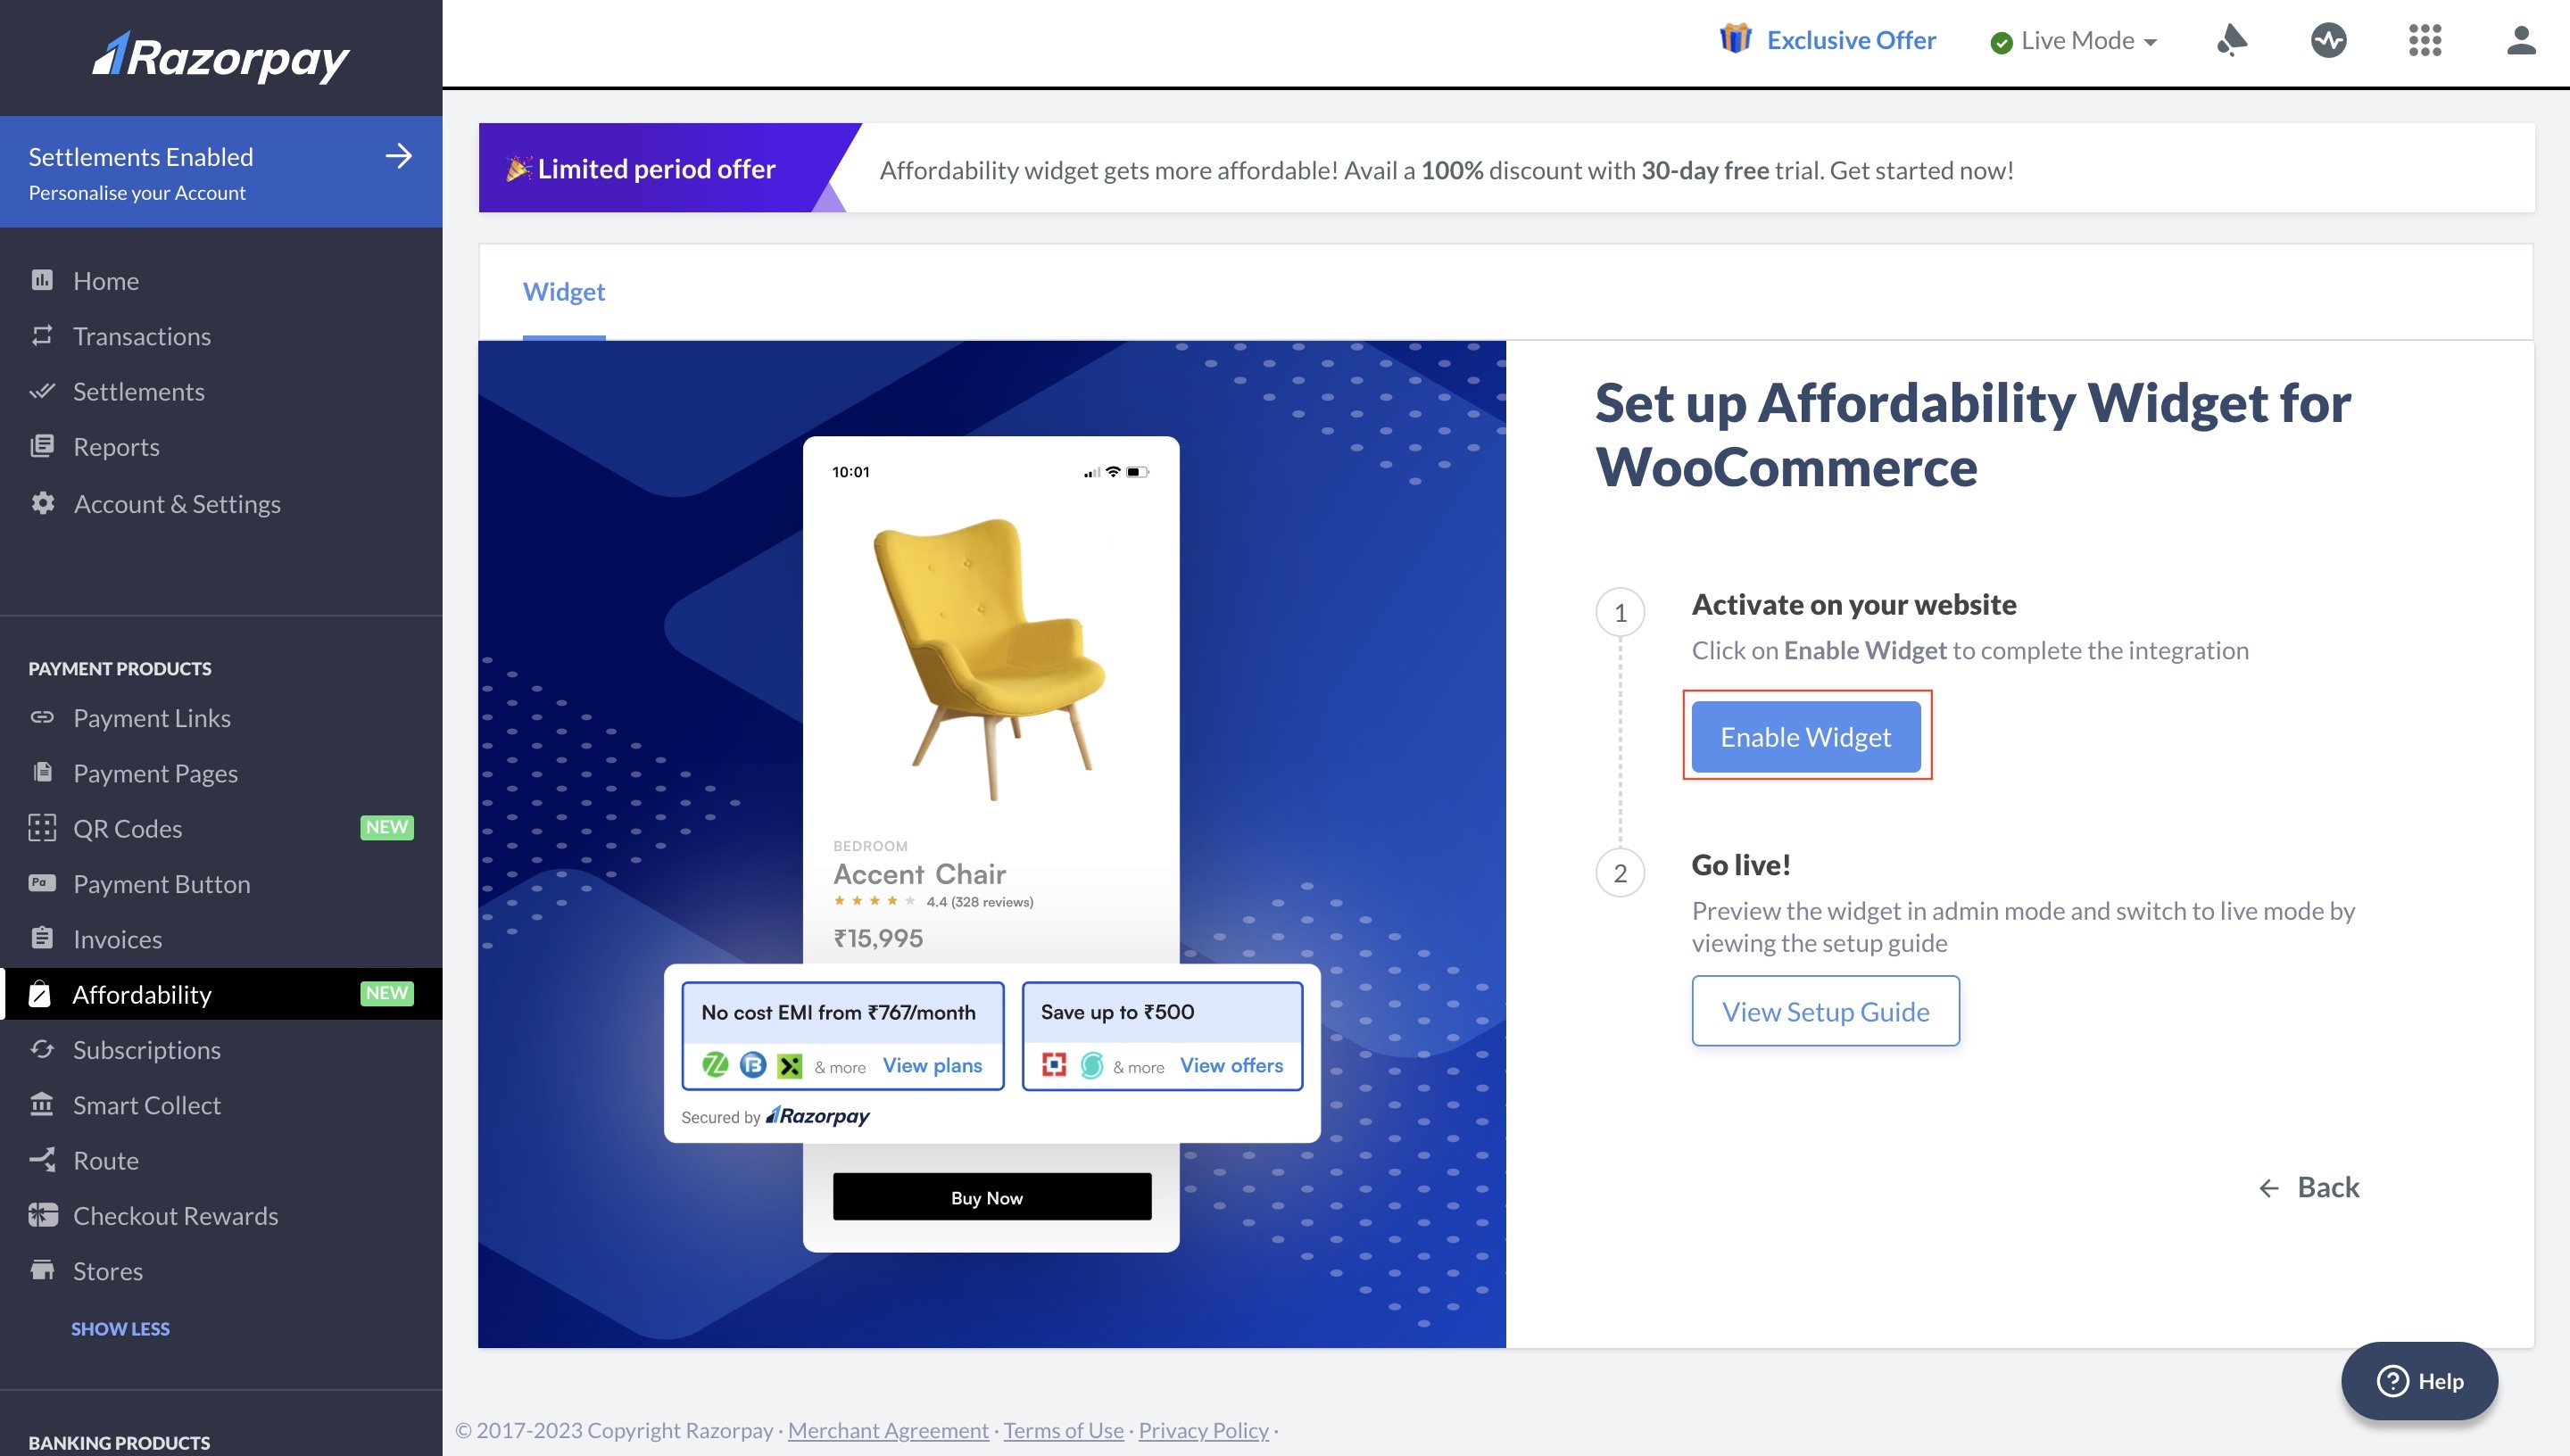Click the activity monitor icon
The image size is (2570, 1456).
point(2330,40)
